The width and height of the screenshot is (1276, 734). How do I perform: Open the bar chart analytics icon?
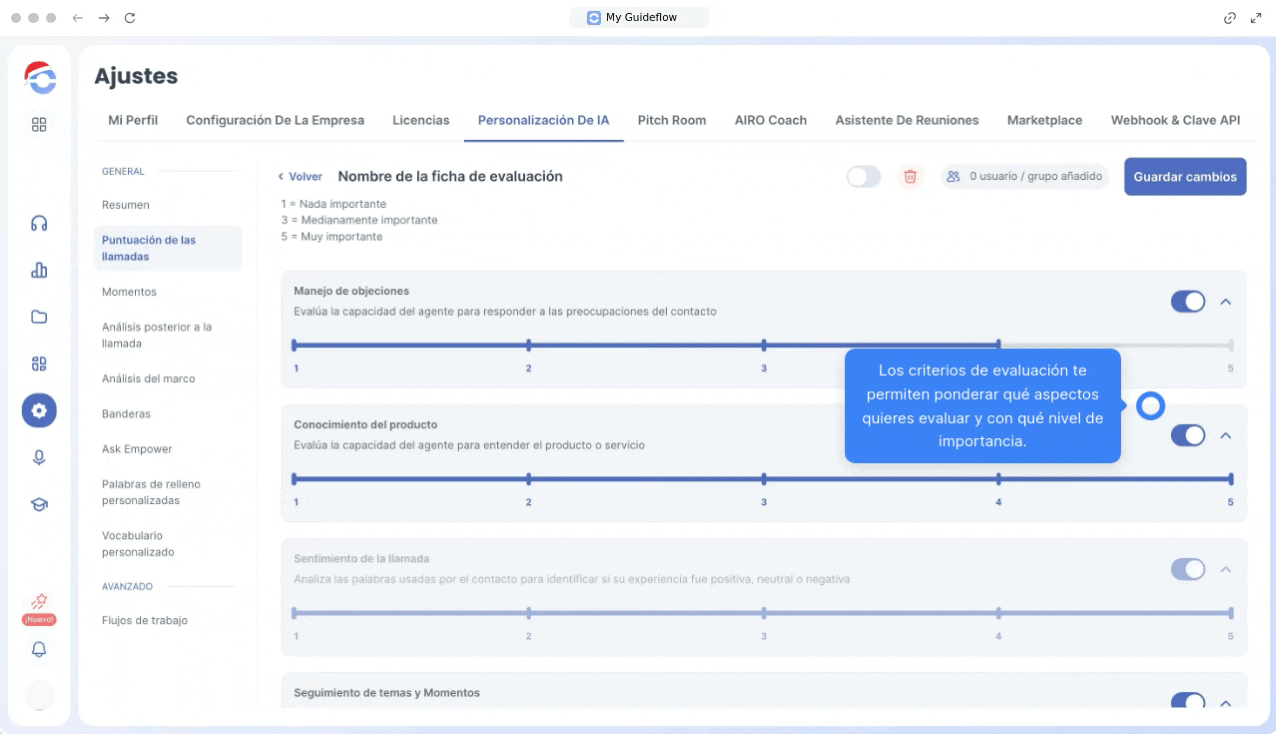click(39, 270)
